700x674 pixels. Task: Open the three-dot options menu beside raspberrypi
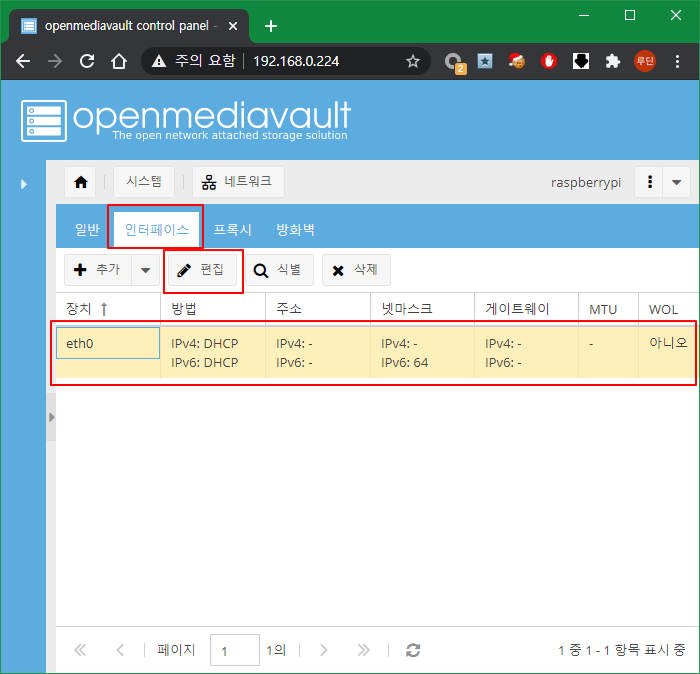pos(650,182)
